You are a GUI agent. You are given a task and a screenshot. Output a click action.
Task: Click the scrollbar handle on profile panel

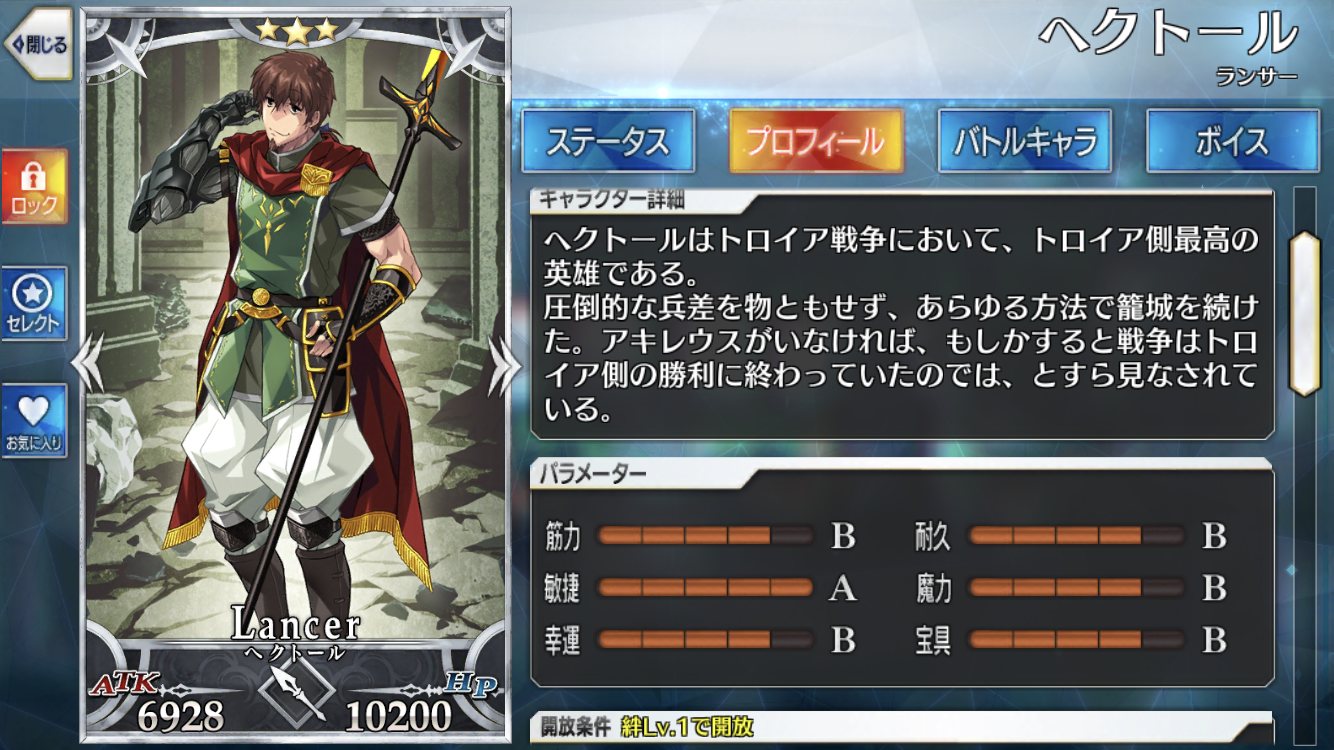(x=1304, y=313)
